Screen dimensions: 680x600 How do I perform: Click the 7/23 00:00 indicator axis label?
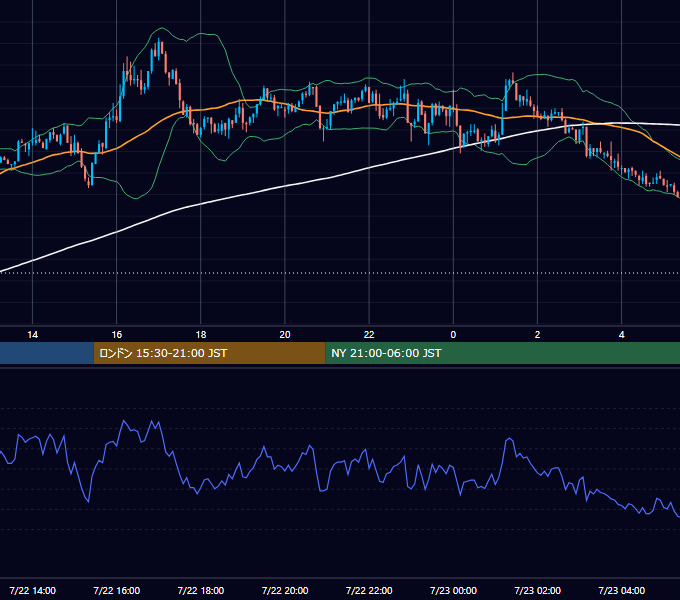click(453, 590)
